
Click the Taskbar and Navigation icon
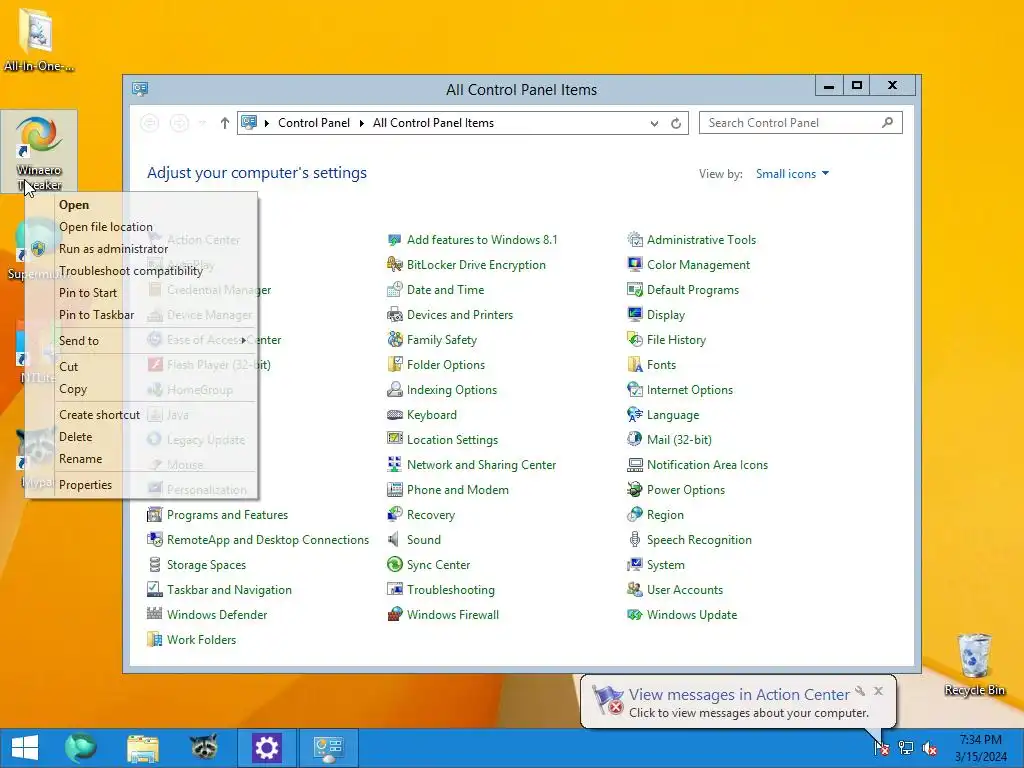pyautogui.click(x=155, y=590)
